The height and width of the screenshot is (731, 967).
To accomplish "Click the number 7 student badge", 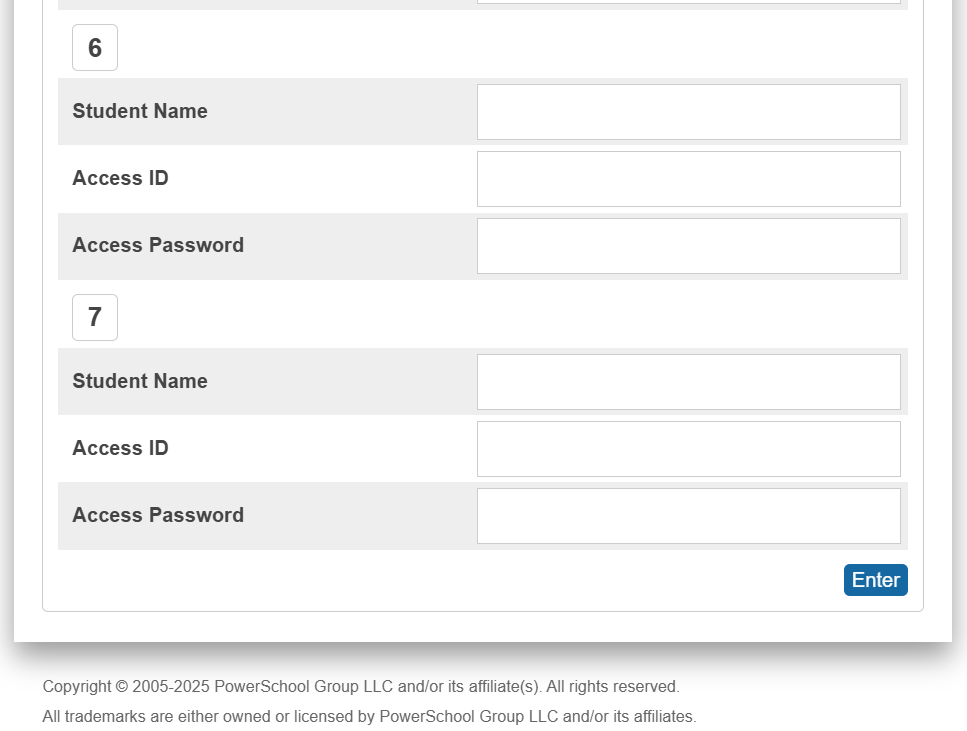I will pyautogui.click(x=95, y=317).
